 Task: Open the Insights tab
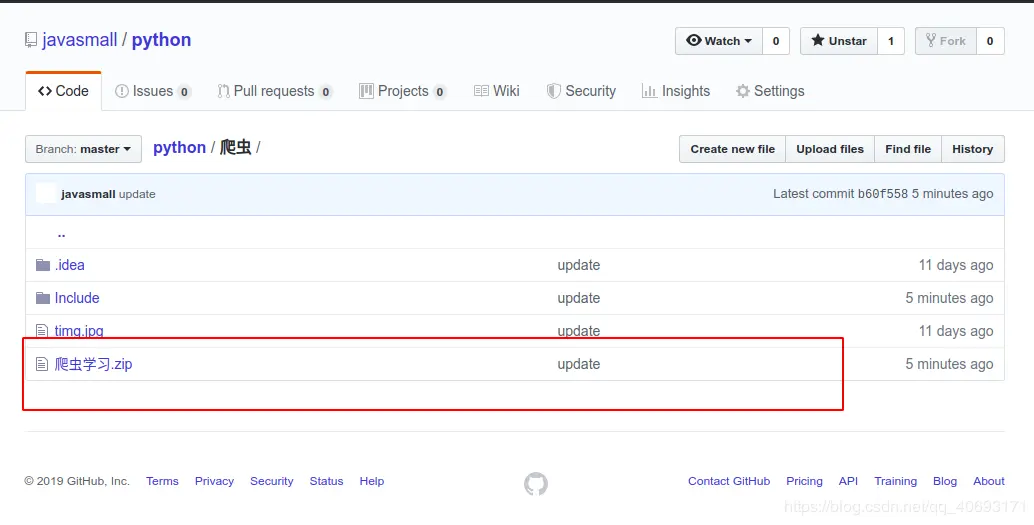pyautogui.click(x=676, y=91)
